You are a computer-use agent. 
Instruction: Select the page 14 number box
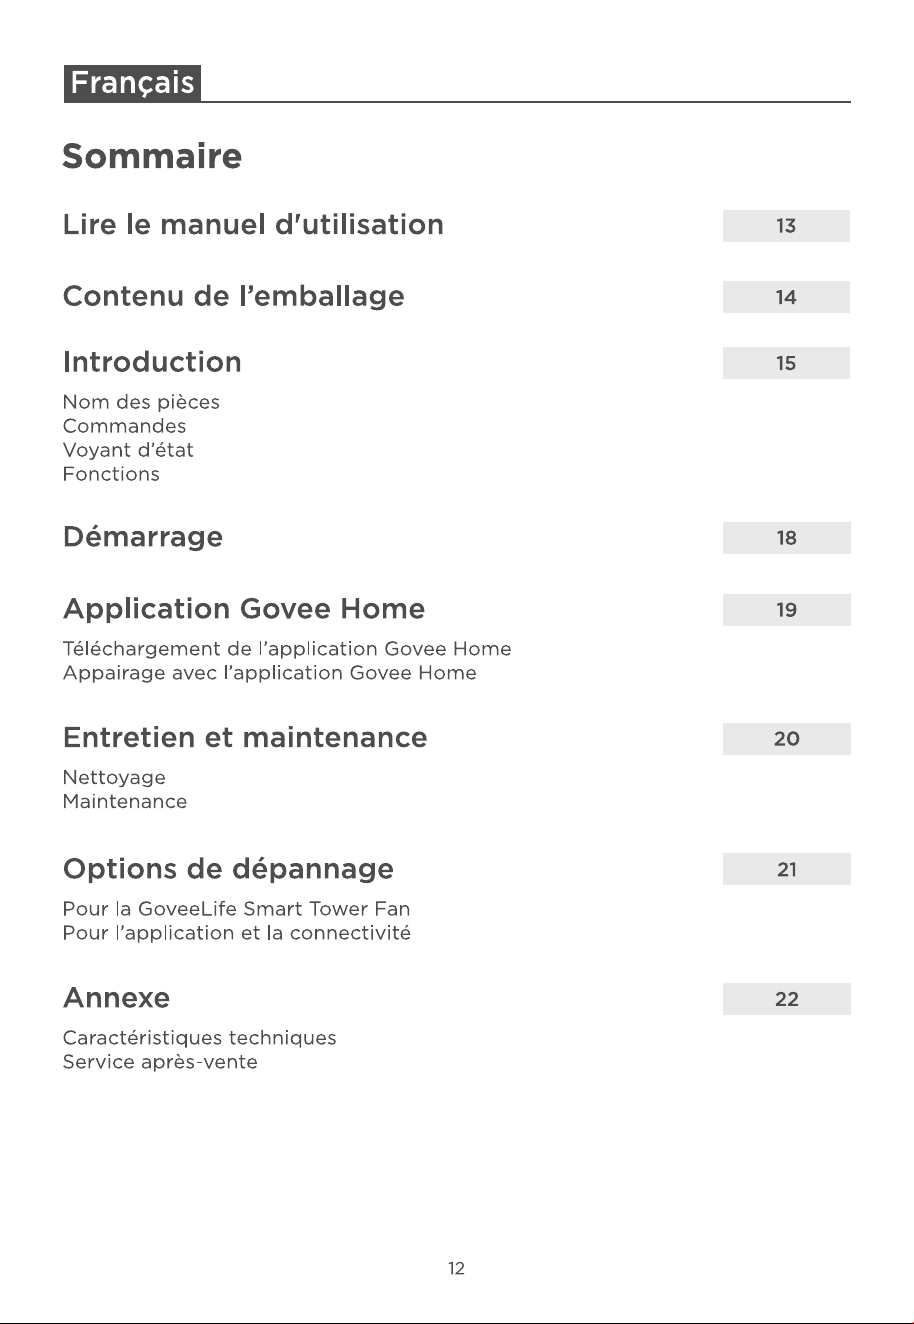[786, 297]
